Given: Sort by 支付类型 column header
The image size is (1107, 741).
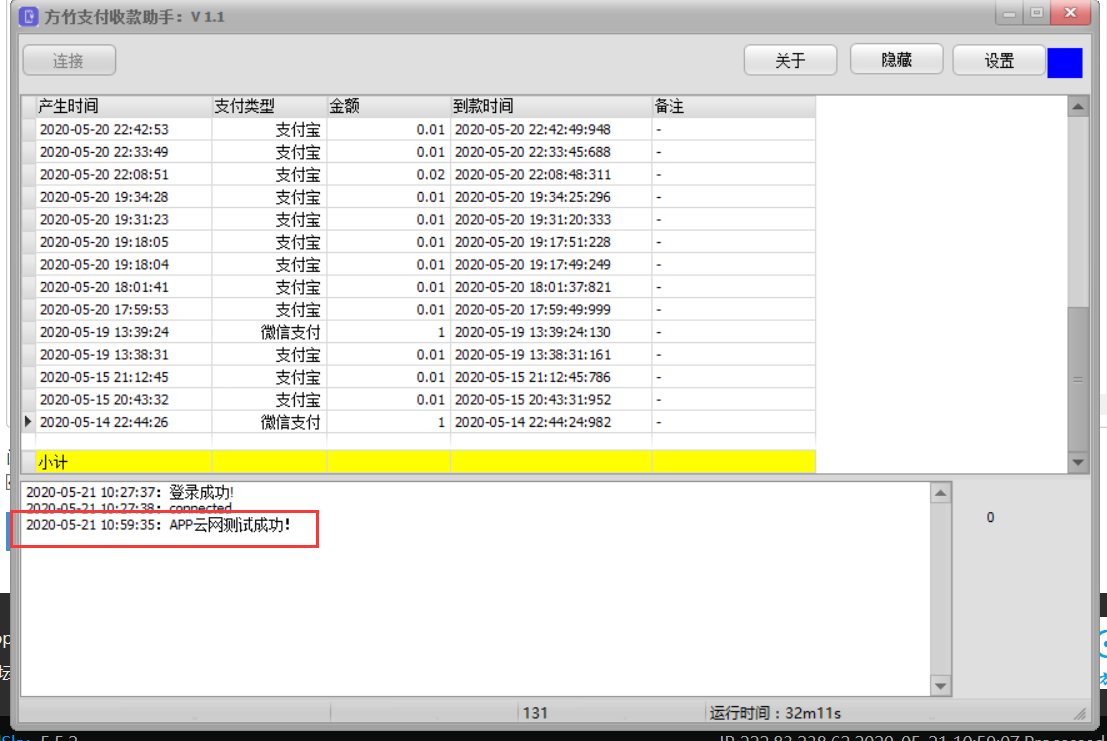Looking at the screenshot, I should coord(269,106).
